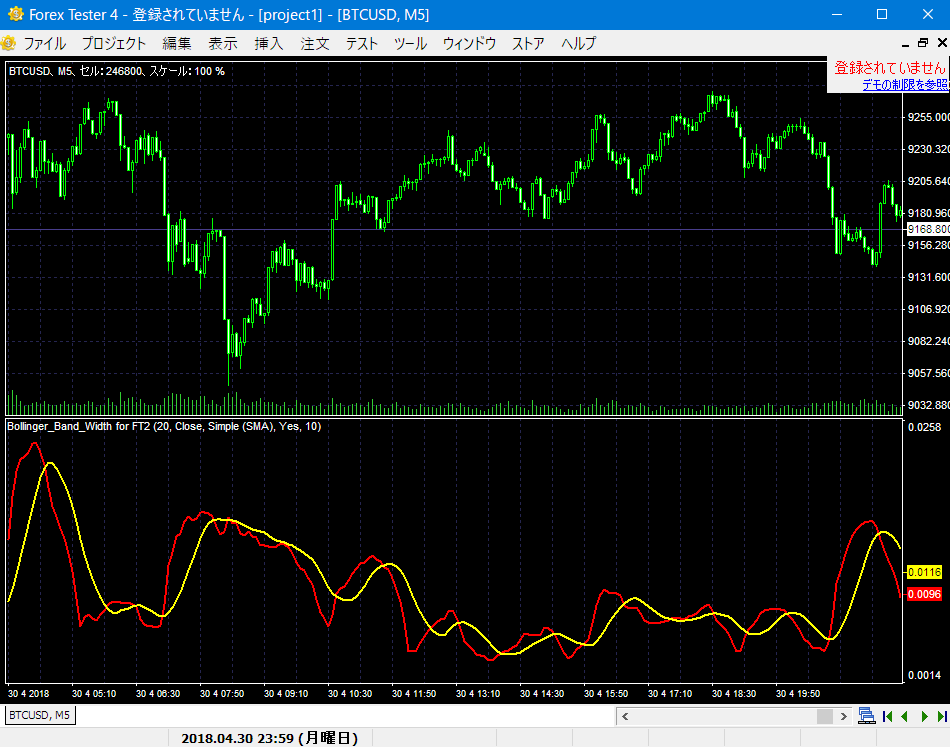Step forward one candle with green forward arrow icon
The width and height of the screenshot is (950, 747).
click(x=924, y=716)
